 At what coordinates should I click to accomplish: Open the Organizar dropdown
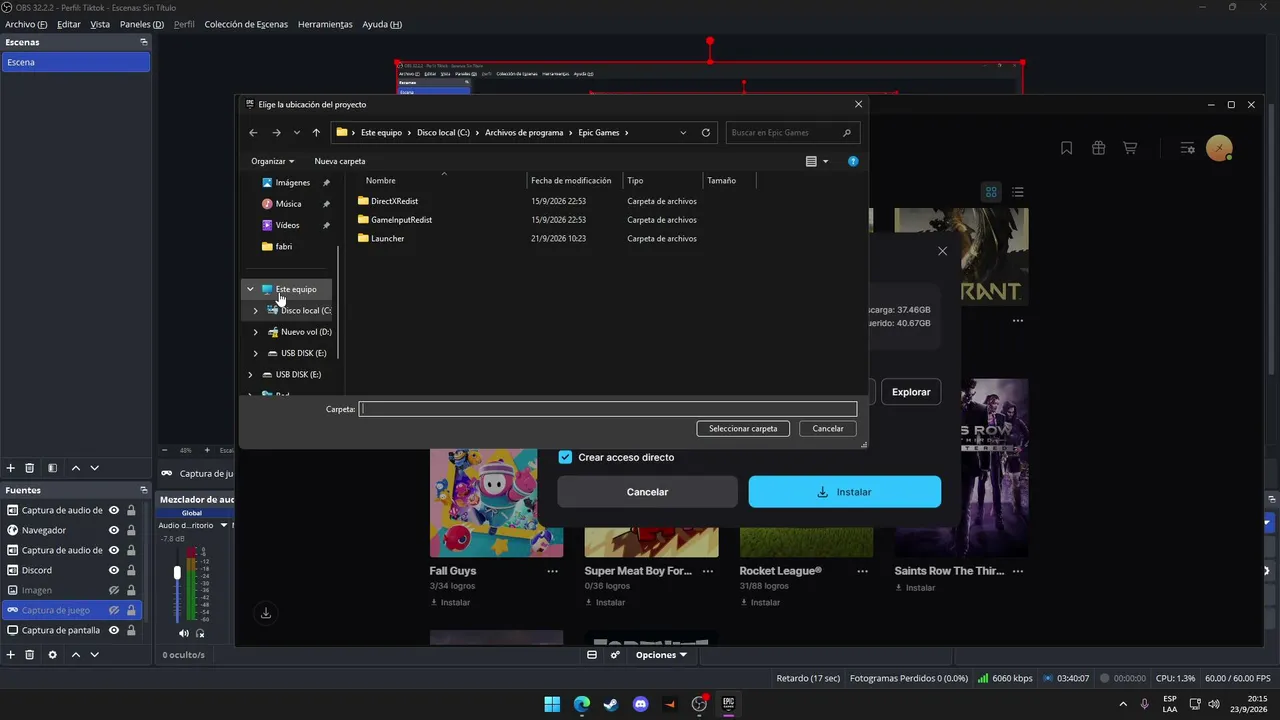point(272,161)
